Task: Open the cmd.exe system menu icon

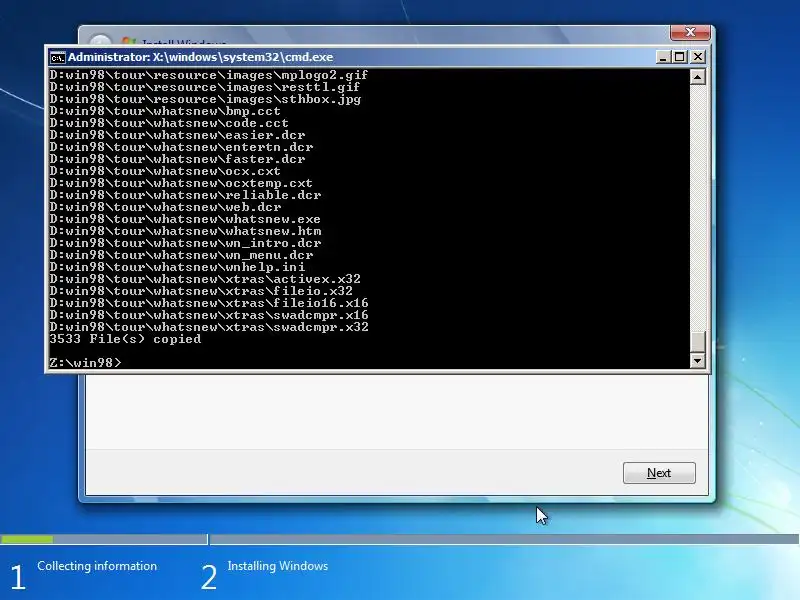Action: click(x=57, y=57)
